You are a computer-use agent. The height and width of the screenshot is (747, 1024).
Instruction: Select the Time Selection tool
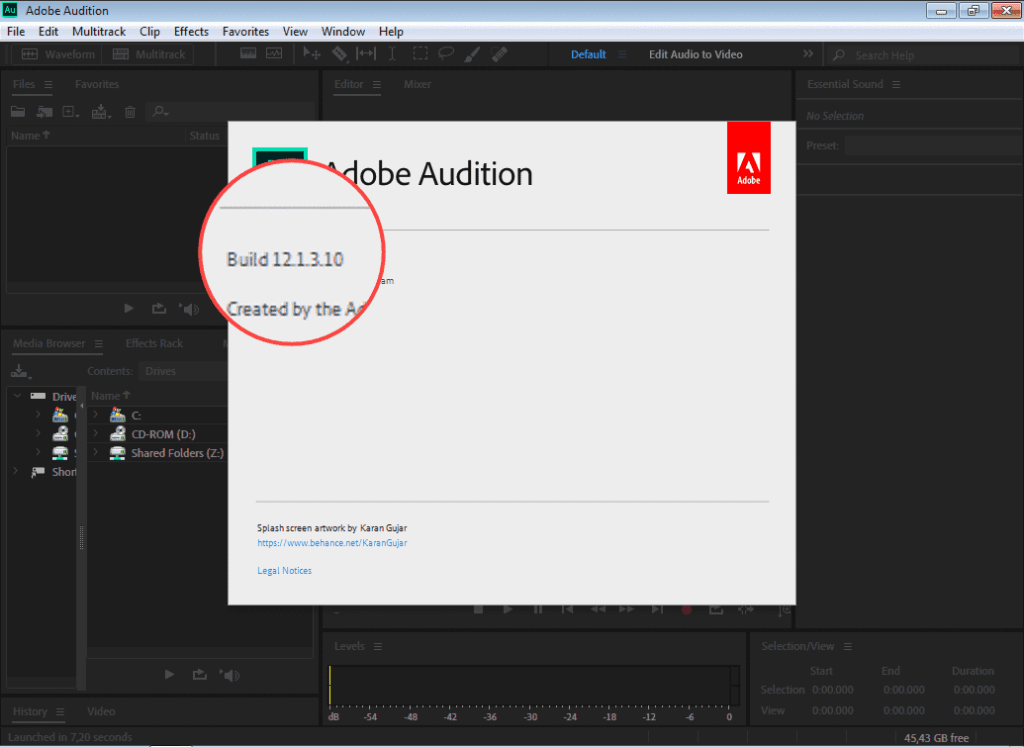tap(392, 54)
